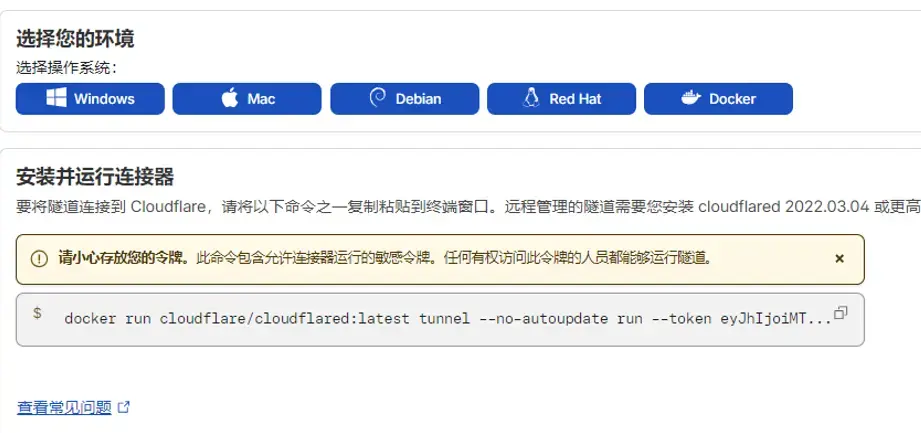Switch to the Red Hat label
The image size is (921, 433).
[x=575, y=99]
